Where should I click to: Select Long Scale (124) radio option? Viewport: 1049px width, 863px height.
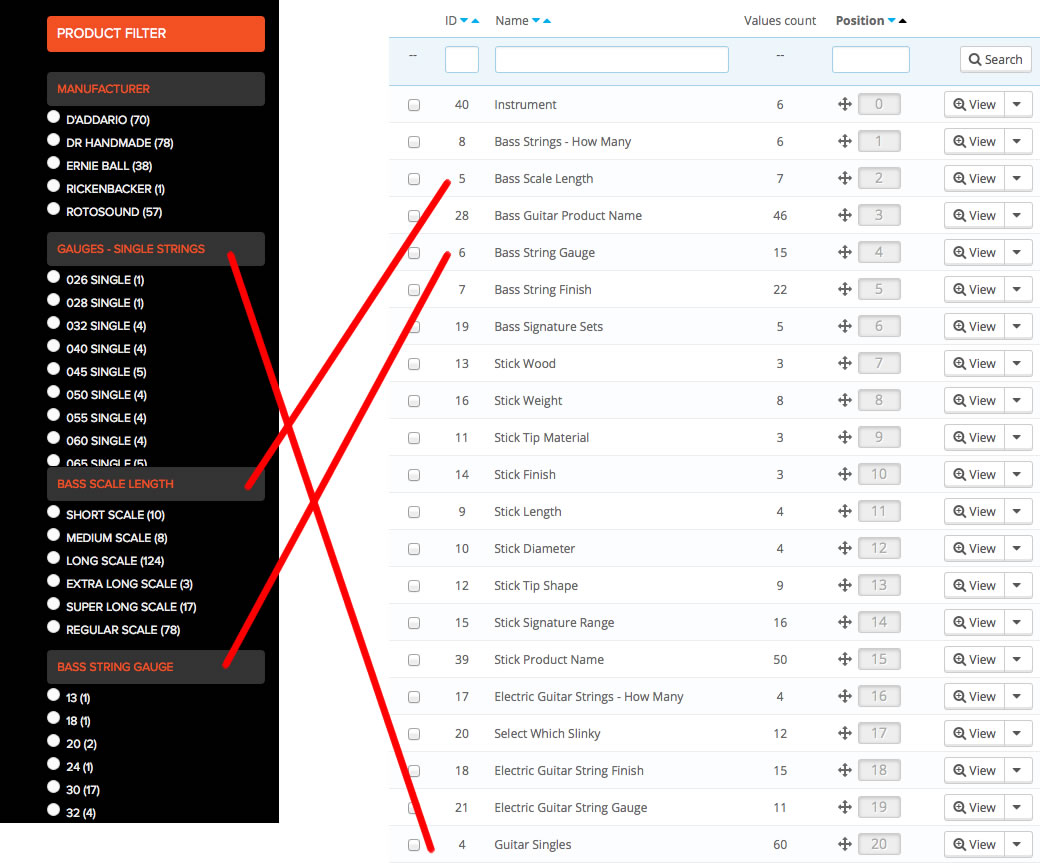pyautogui.click(x=54, y=558)
